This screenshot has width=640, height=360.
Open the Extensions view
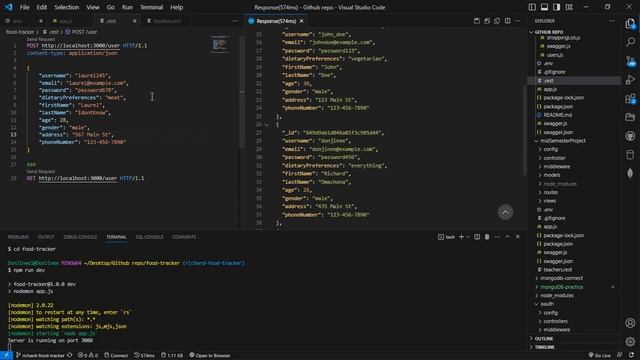(630, 98)
